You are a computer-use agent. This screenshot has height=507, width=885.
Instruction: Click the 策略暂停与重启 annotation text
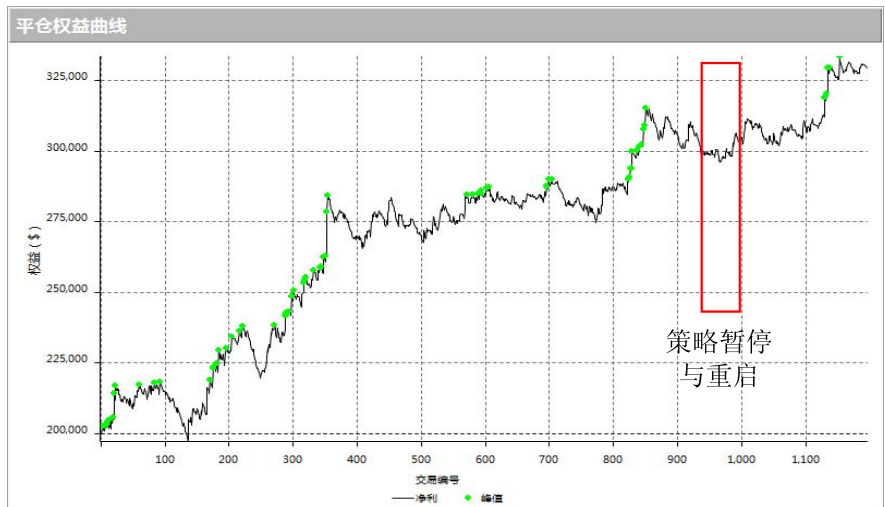pos(719,359)
